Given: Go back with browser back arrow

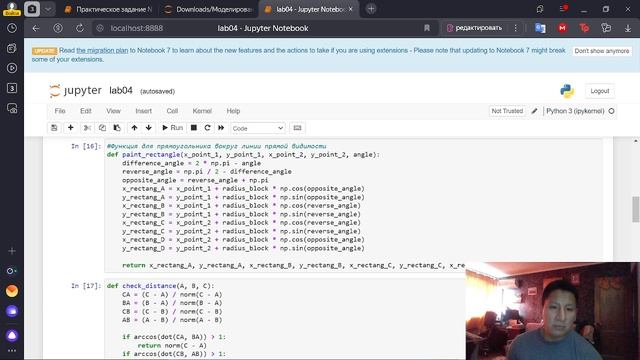Looking at the screenshot, I should coord(36,28).
